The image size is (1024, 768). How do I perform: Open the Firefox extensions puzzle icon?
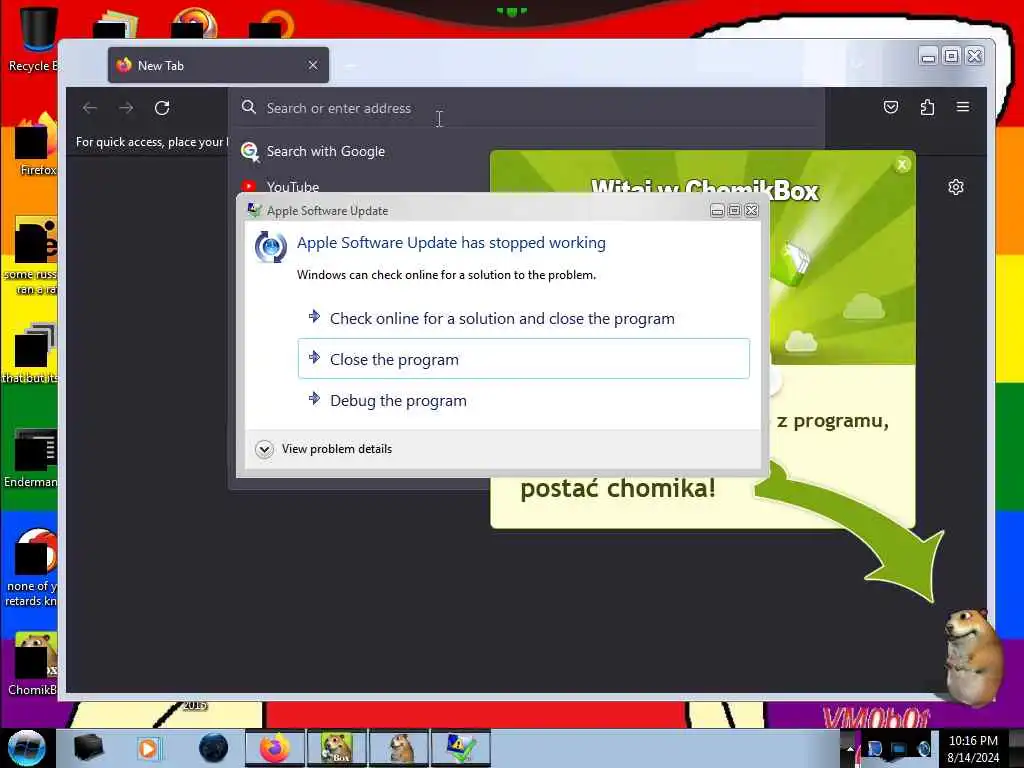point(927,107)
